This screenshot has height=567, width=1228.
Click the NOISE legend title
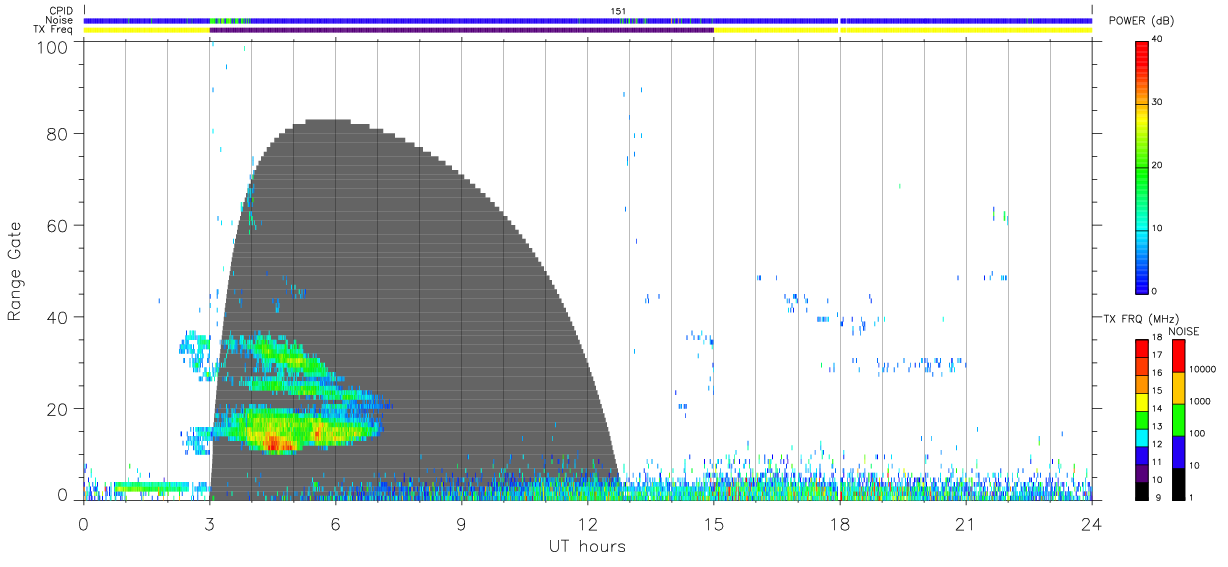pyautogui.click(x=1182, y=331)
